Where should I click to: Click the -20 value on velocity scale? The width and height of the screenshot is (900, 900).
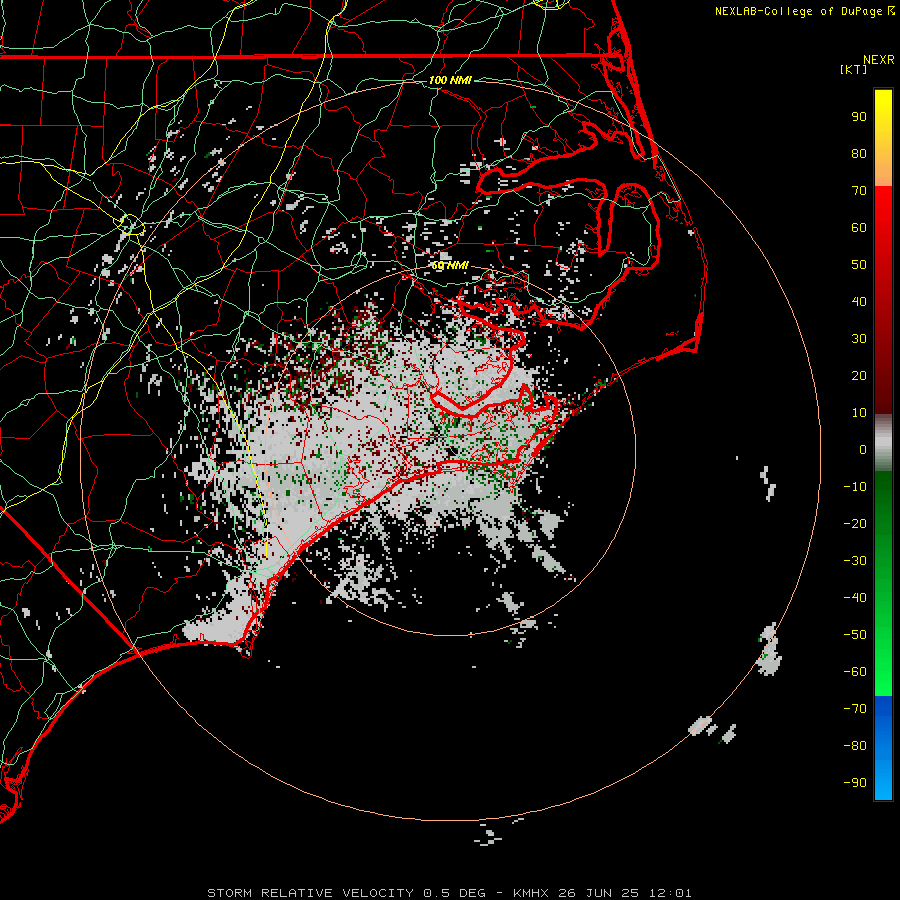855,523
